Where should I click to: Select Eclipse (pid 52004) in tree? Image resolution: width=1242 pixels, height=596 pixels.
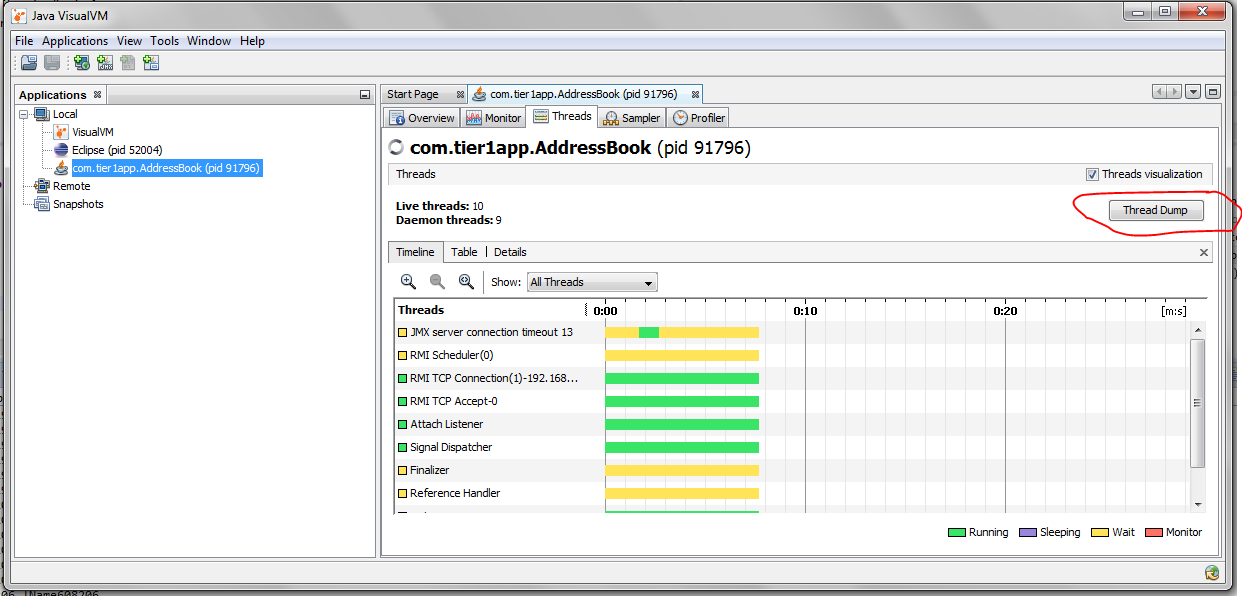click(x=116, y=150)
